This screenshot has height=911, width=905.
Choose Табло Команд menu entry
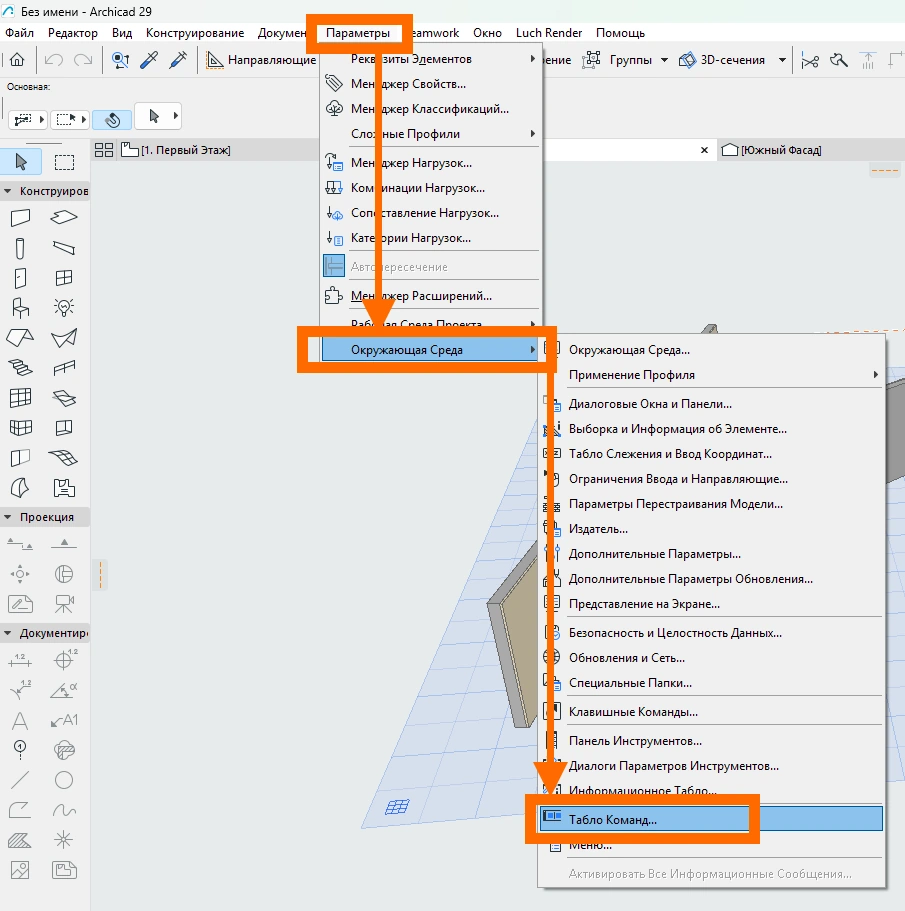point(710,819)
